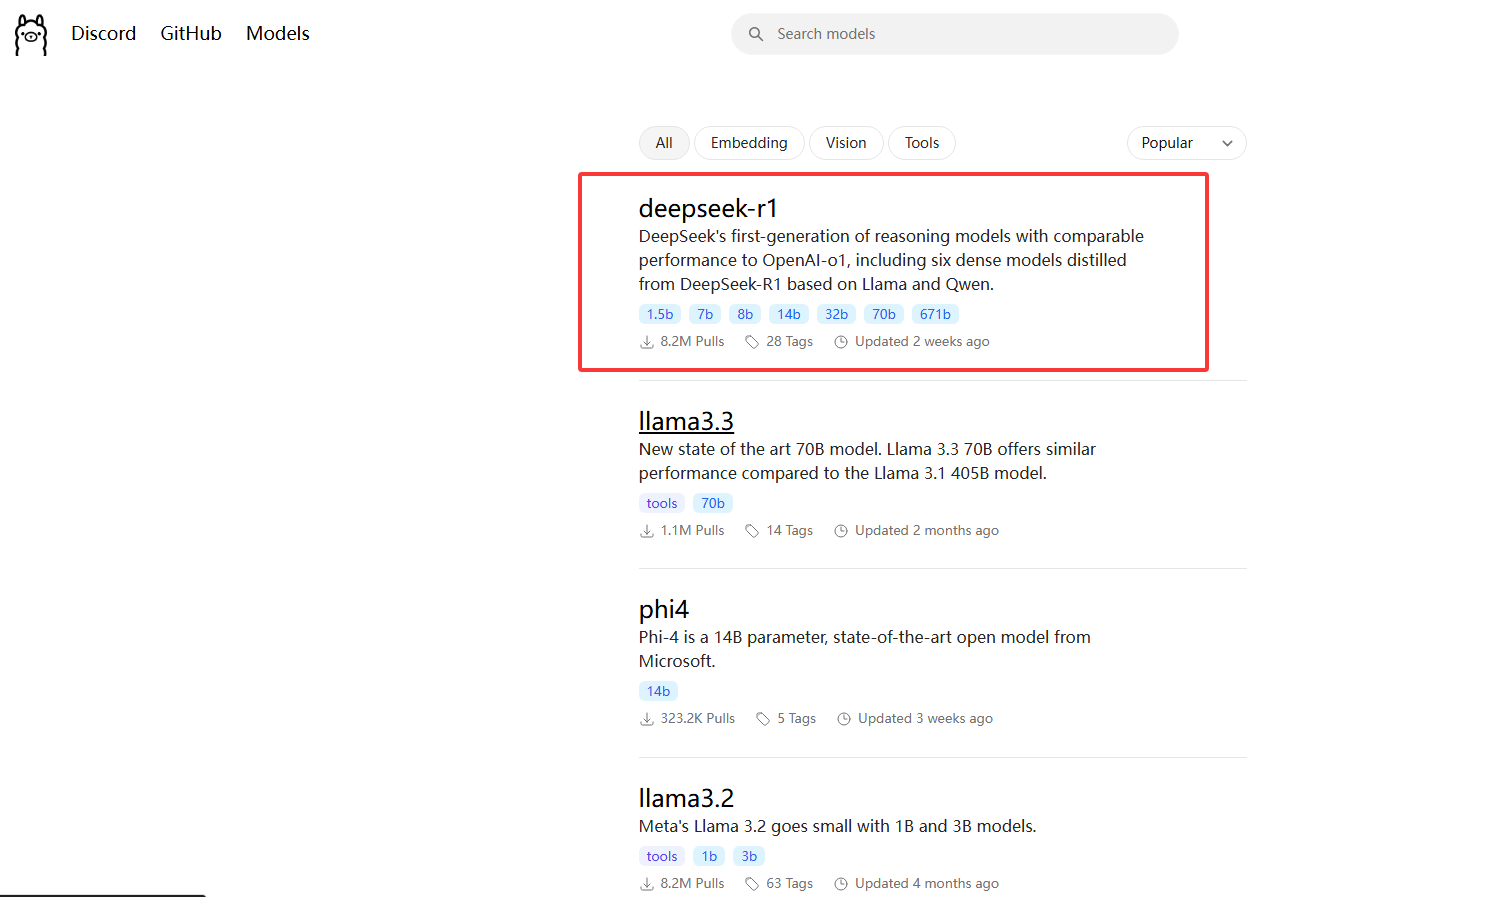Viewport: 1503px width, 897px height.
Task: Click the deepseek-r1 8b size tag
Action: (745, 314)
